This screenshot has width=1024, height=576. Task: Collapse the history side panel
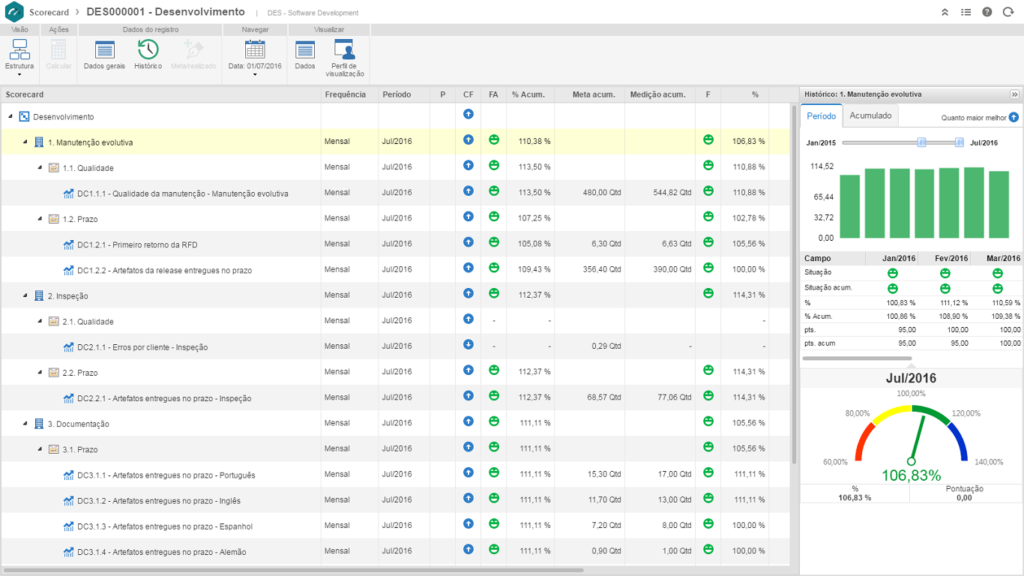pos(1014,93)
